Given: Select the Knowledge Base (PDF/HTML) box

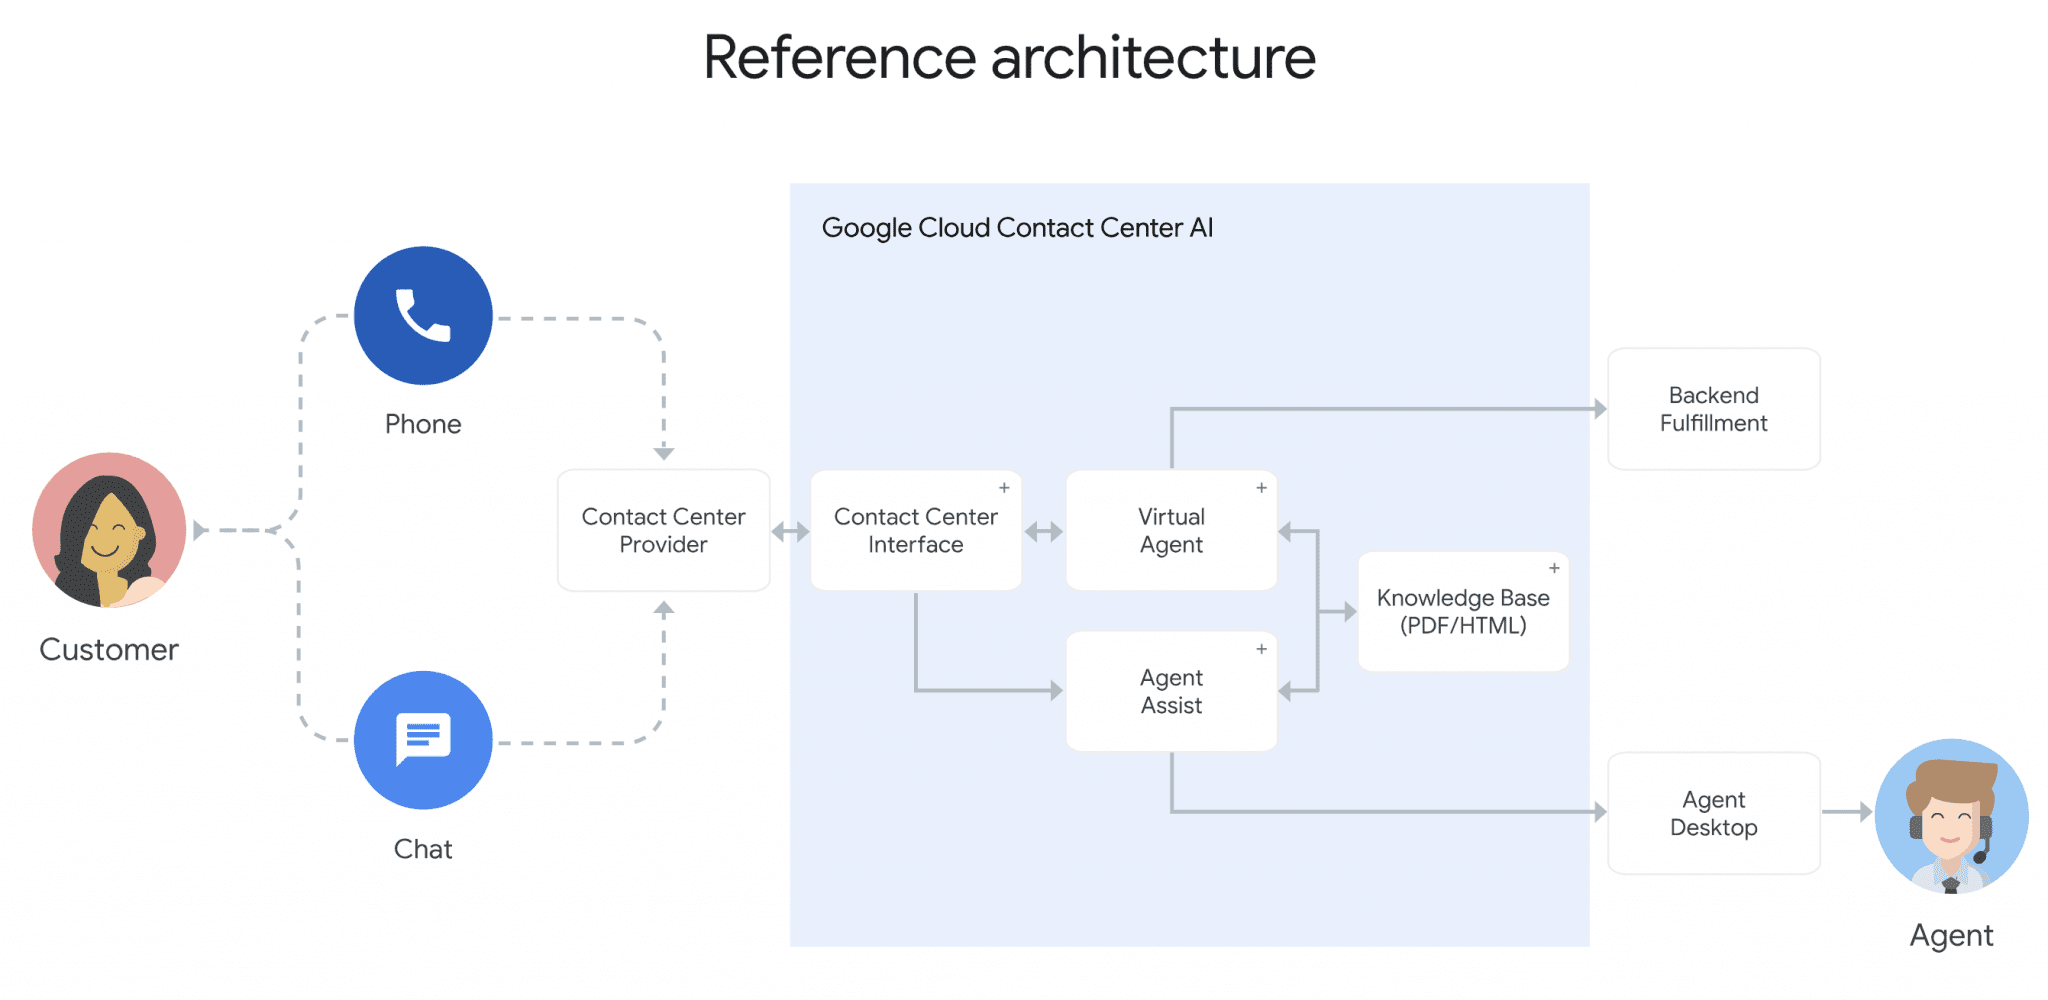Looking at the screenshot, I should [x=1463, y=611].
